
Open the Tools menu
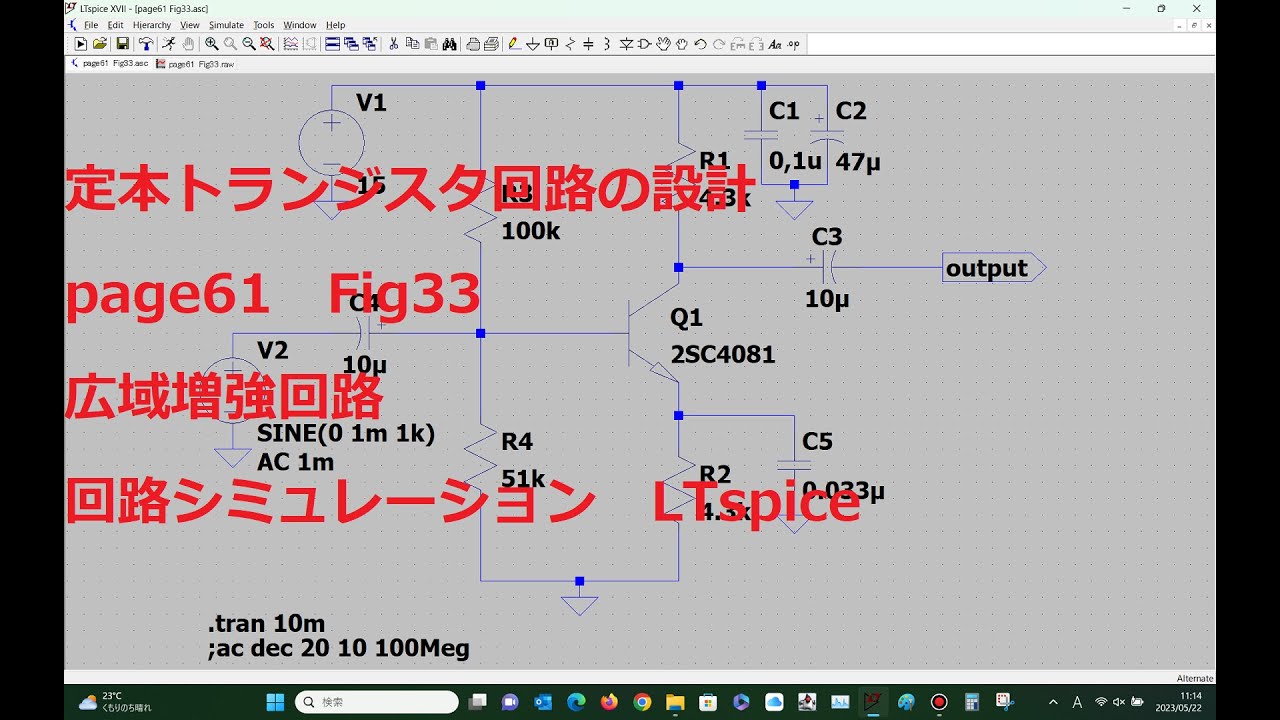264,25
